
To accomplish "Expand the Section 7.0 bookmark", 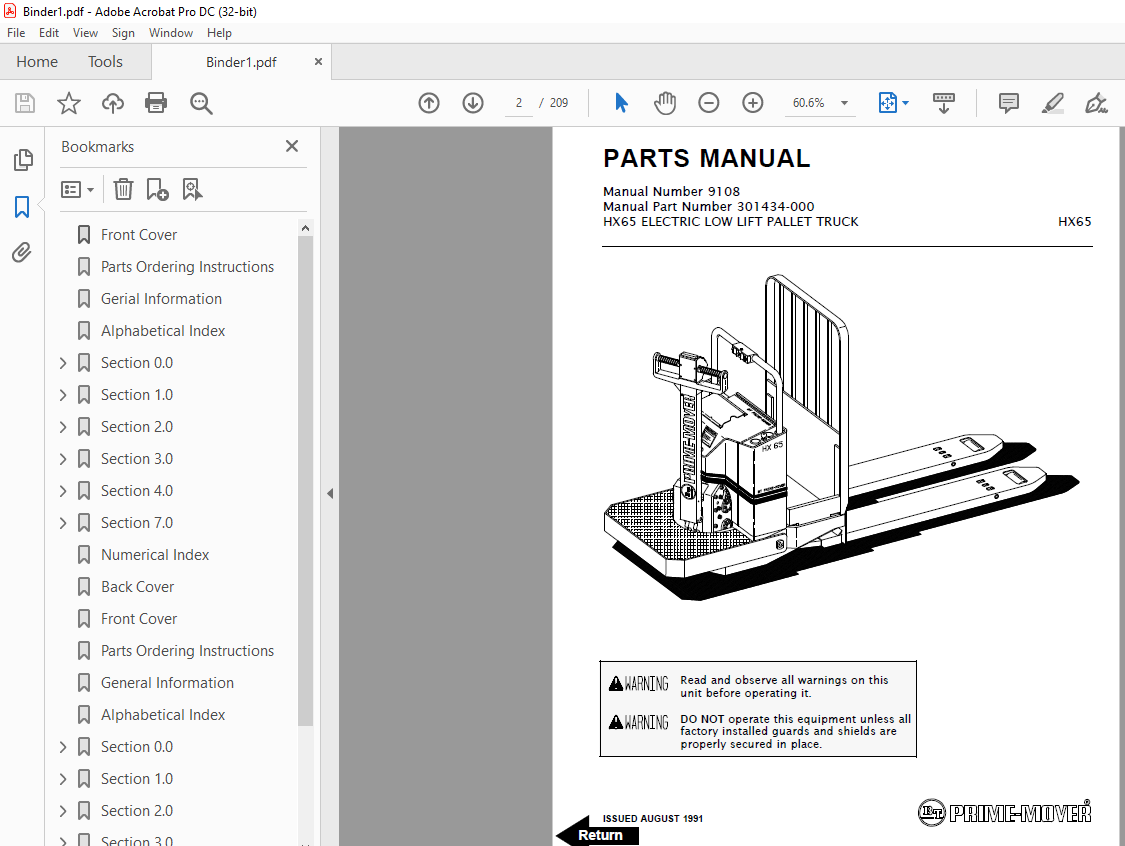I will pyautogui.click(x=63, y=523).
